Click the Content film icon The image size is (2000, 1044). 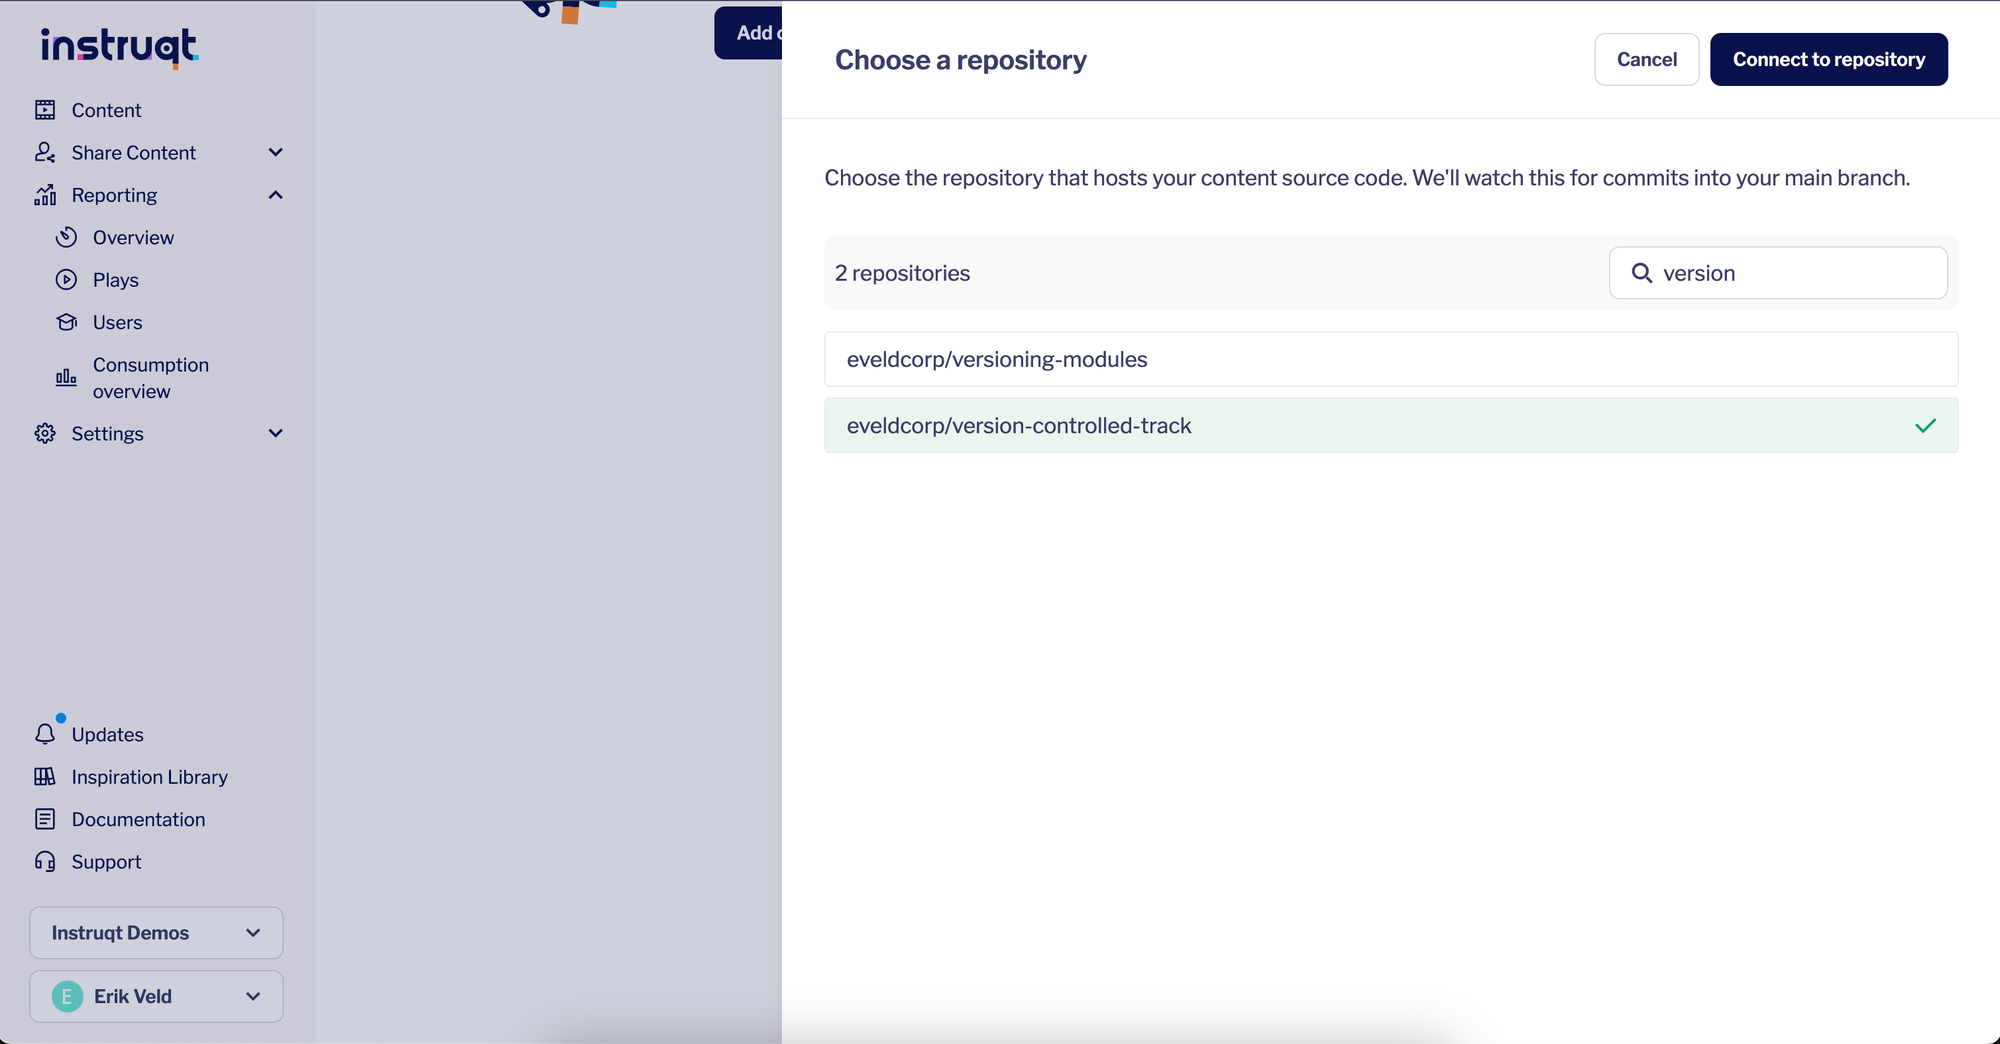pyautogui.click(x=45, y=110)
